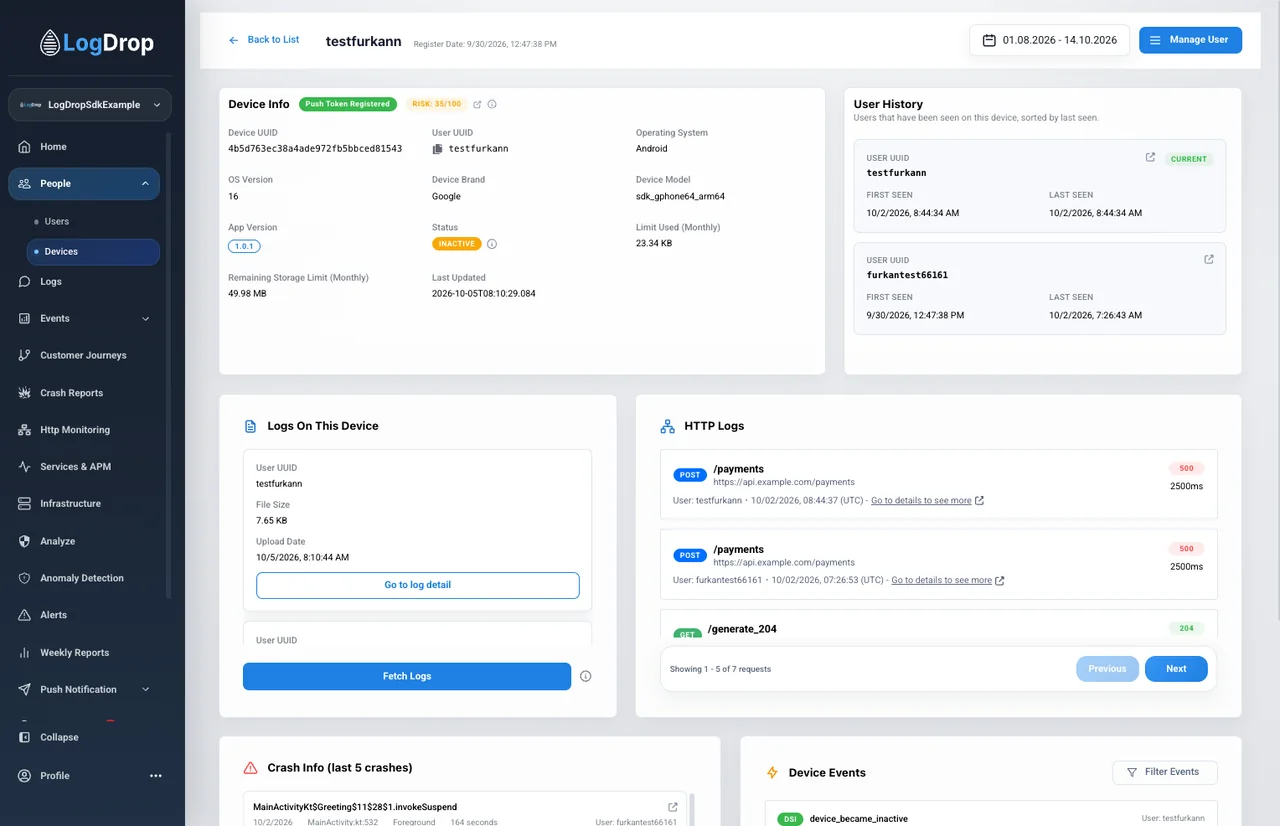Click Crash Reports sidebar icon
The width and height of the screenshot is (1280, 826).
click(25, 393)
